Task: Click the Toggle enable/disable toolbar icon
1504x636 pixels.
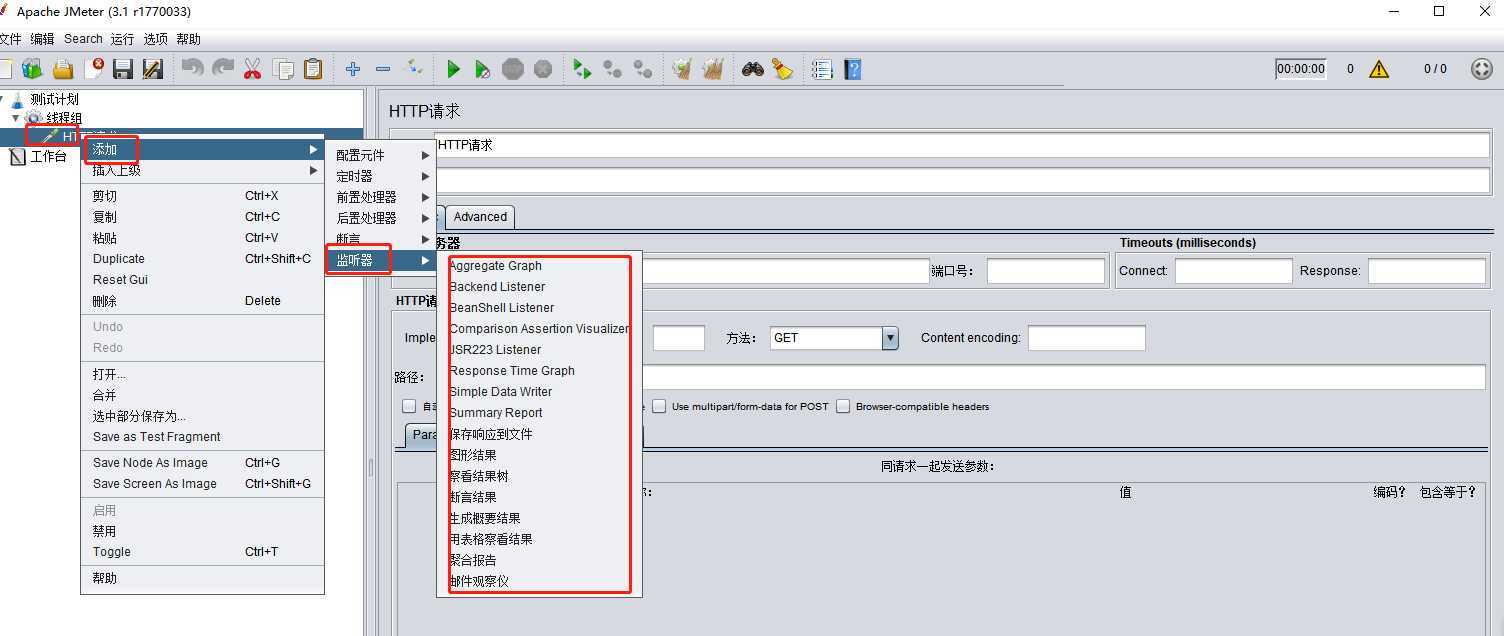Action: click(413, 69)
